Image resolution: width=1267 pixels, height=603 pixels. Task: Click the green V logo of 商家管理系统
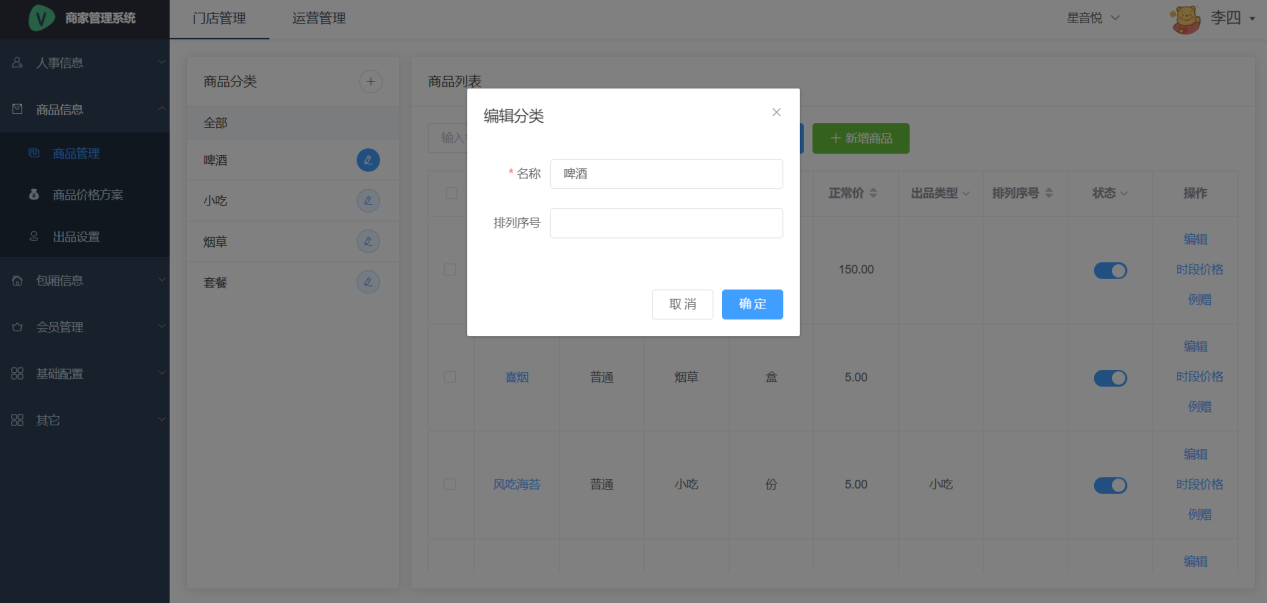pos(41,18)
